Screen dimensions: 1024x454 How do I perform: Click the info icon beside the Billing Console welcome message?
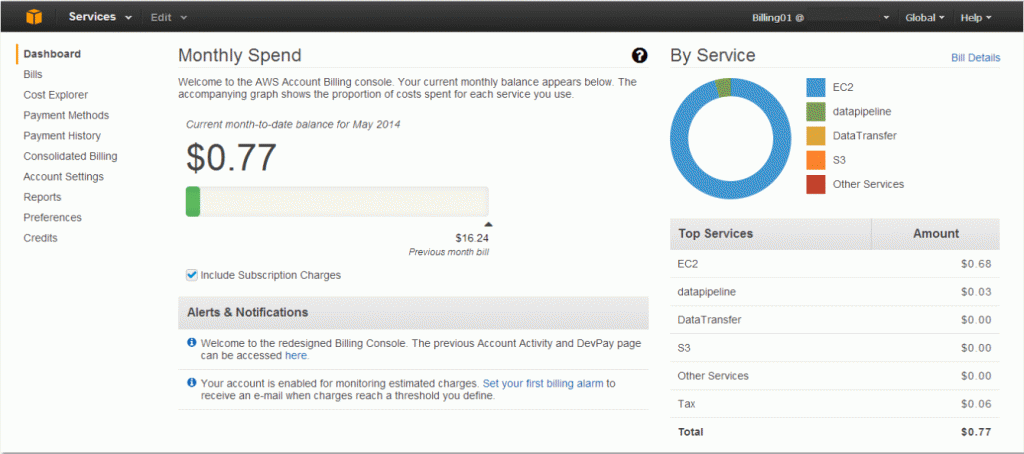point(191,342)
